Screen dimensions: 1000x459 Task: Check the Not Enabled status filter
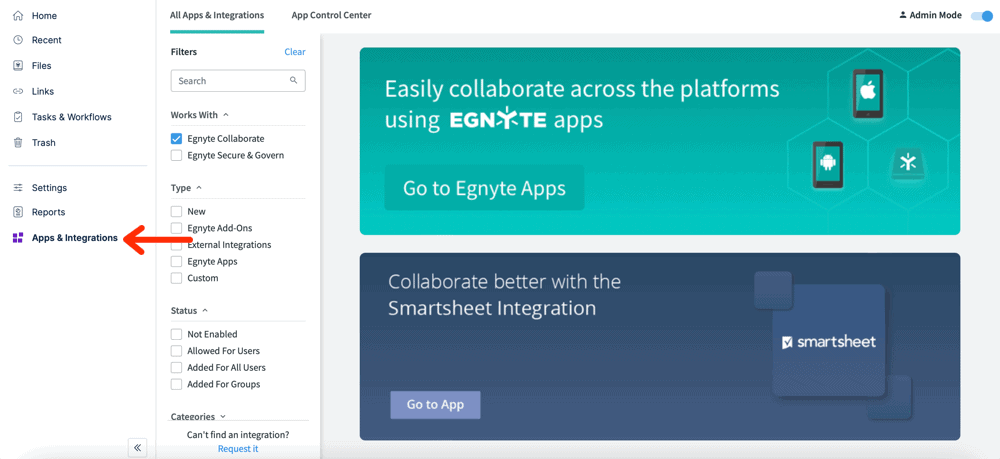177,334
